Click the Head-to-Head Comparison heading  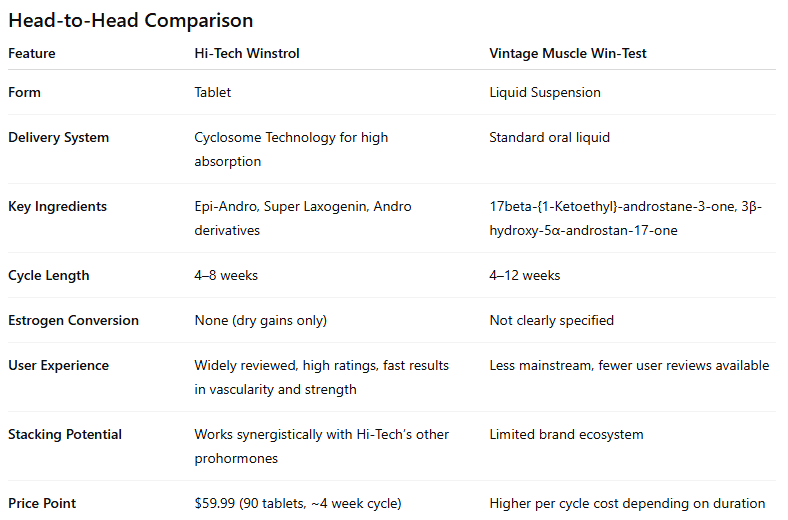point(130,20)
